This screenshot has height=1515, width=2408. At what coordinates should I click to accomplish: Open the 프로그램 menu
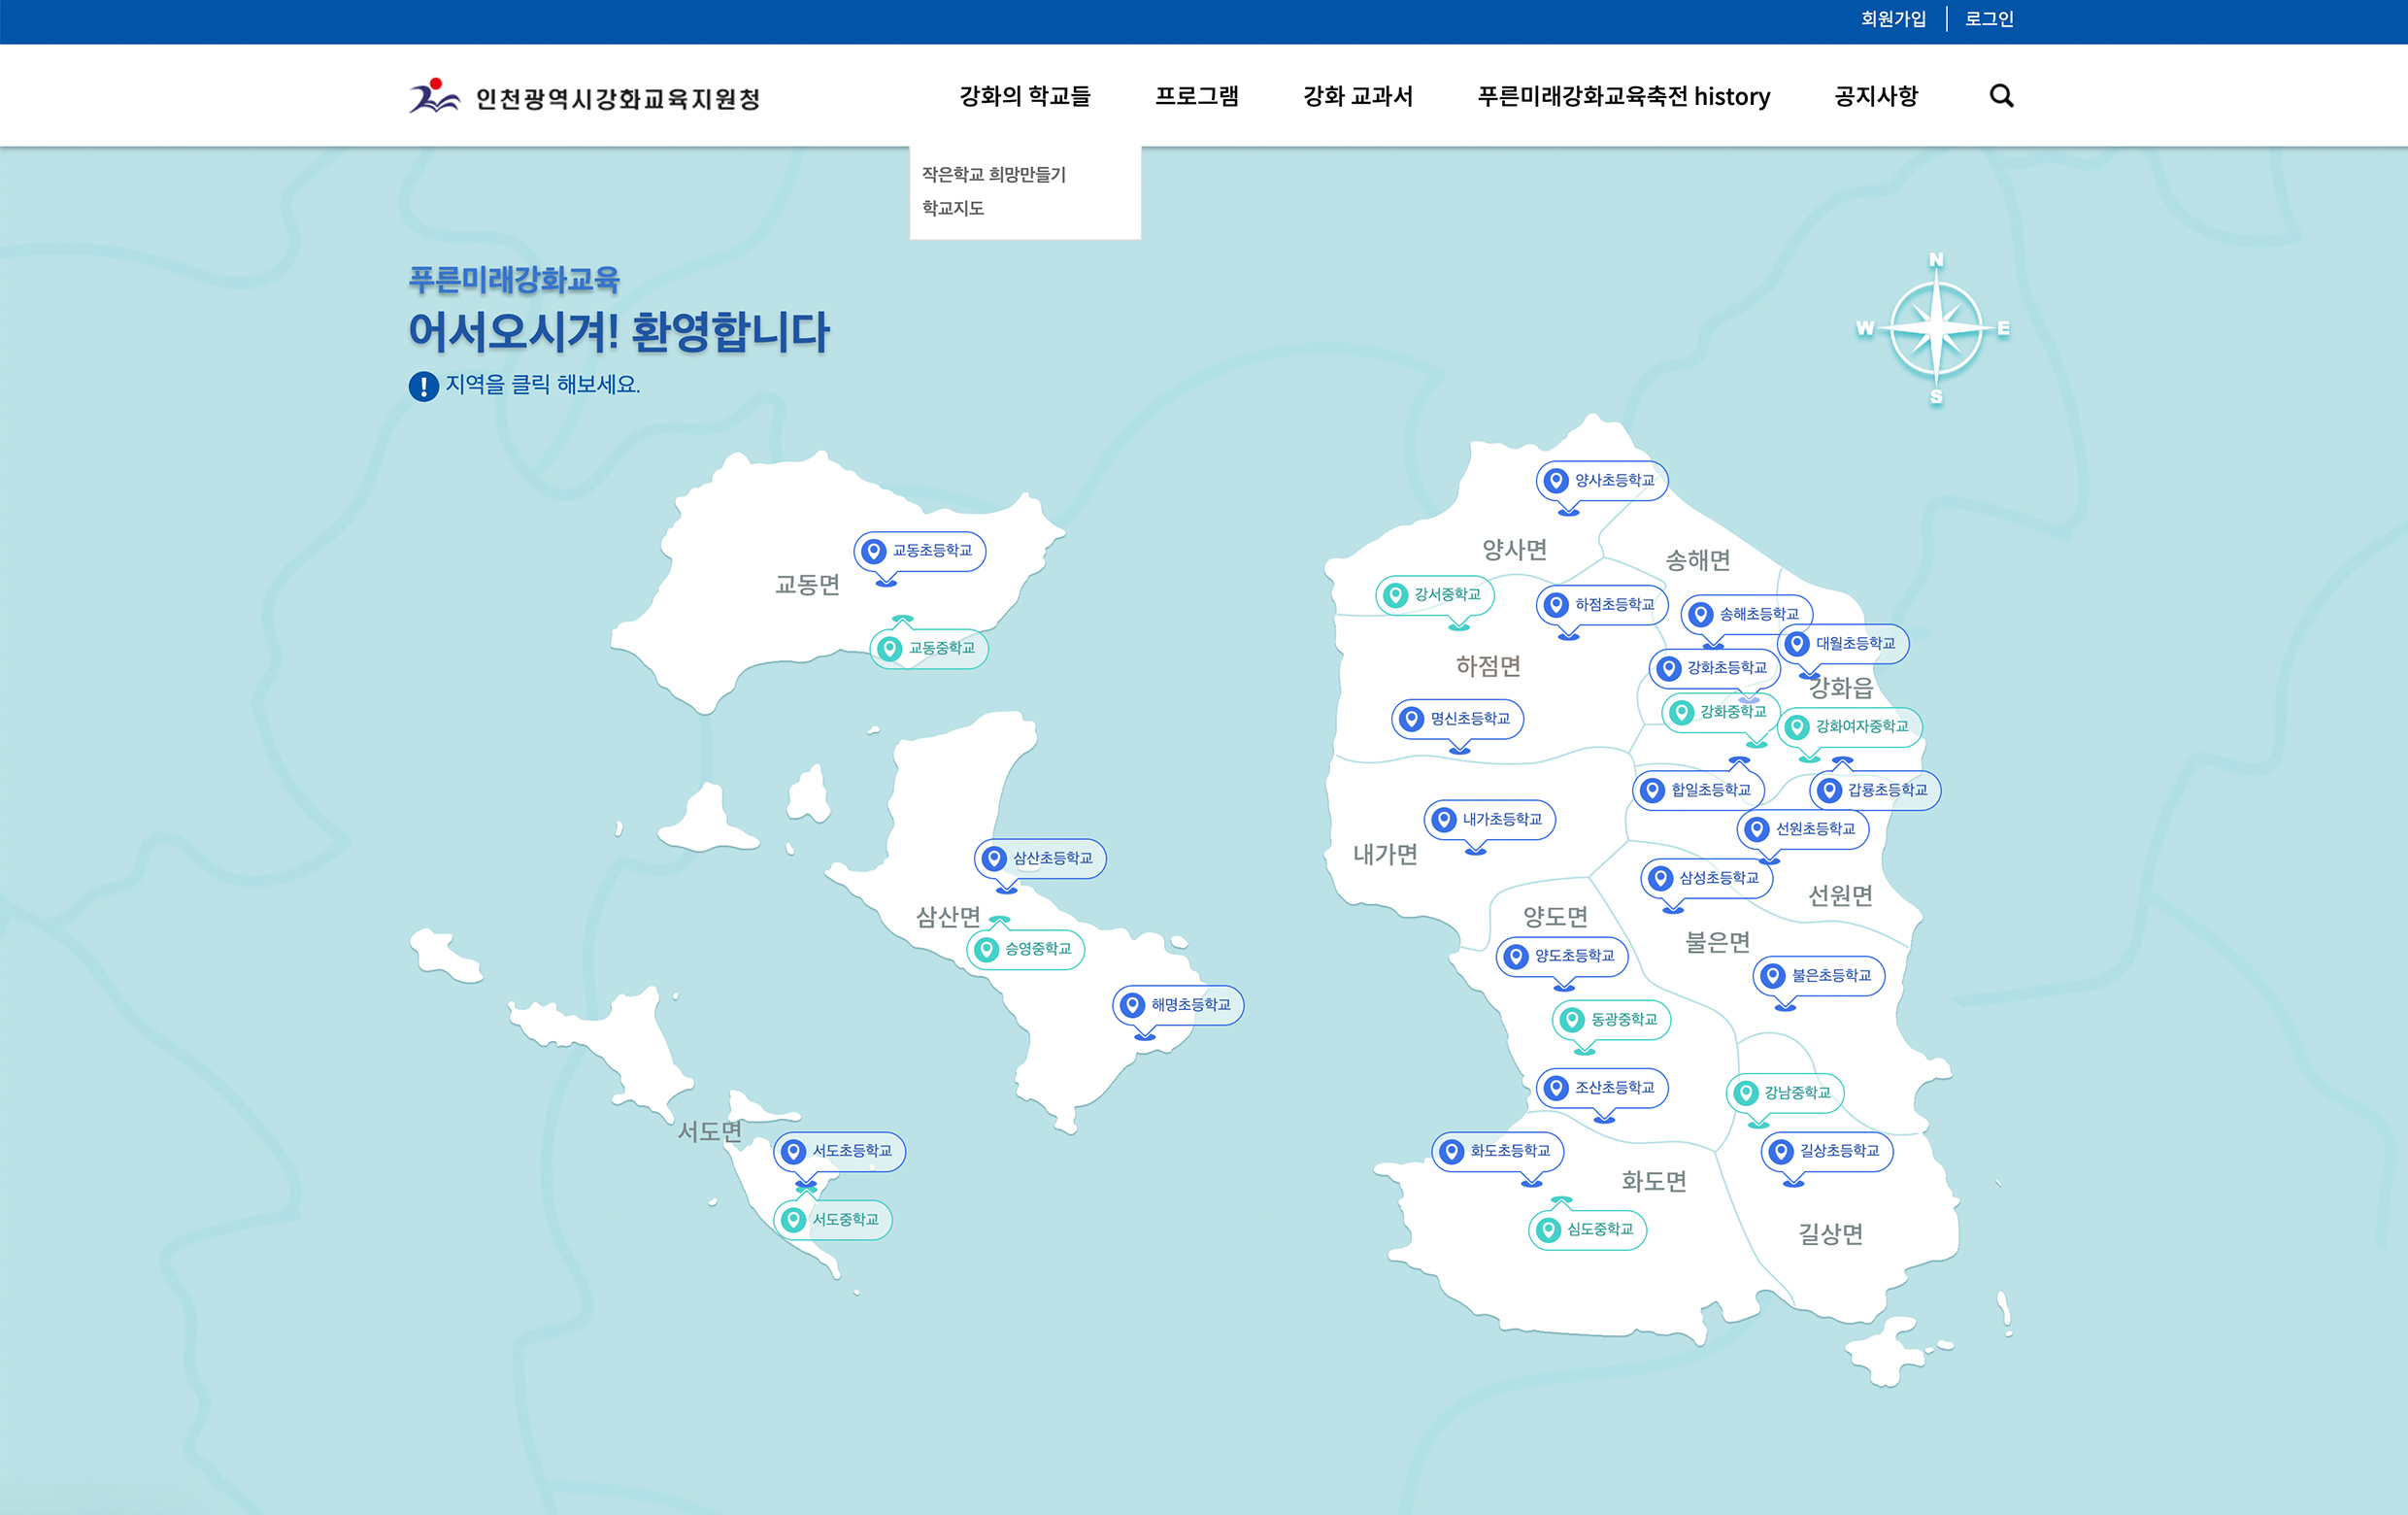click(x=1197, y=96)
